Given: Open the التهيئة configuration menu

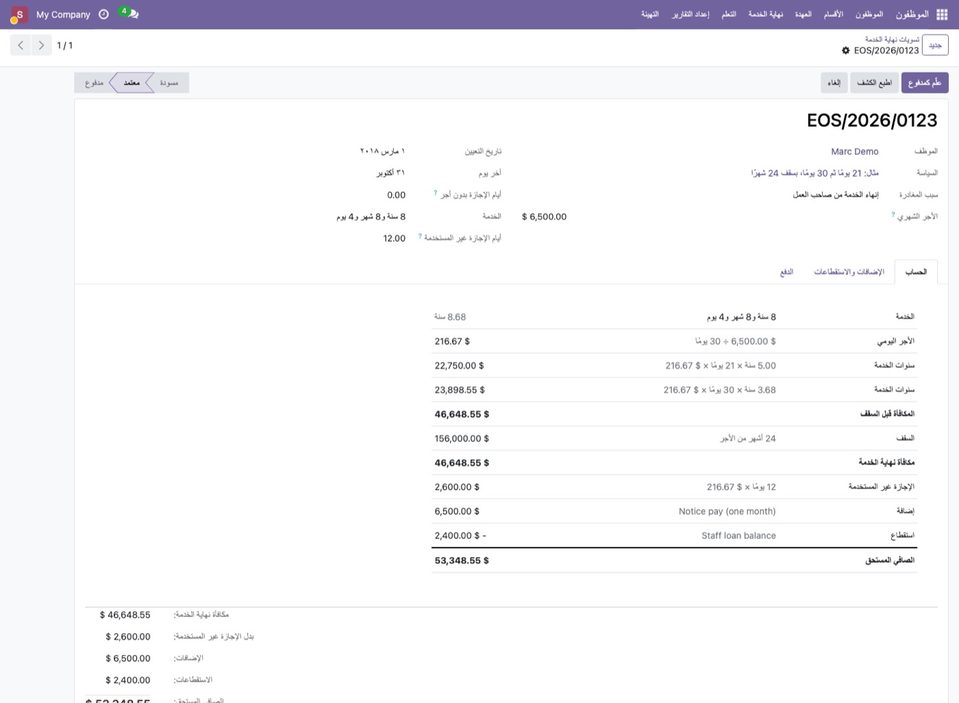Looking at the screenshot, I should pyautogui.click(x=650, y=14).
